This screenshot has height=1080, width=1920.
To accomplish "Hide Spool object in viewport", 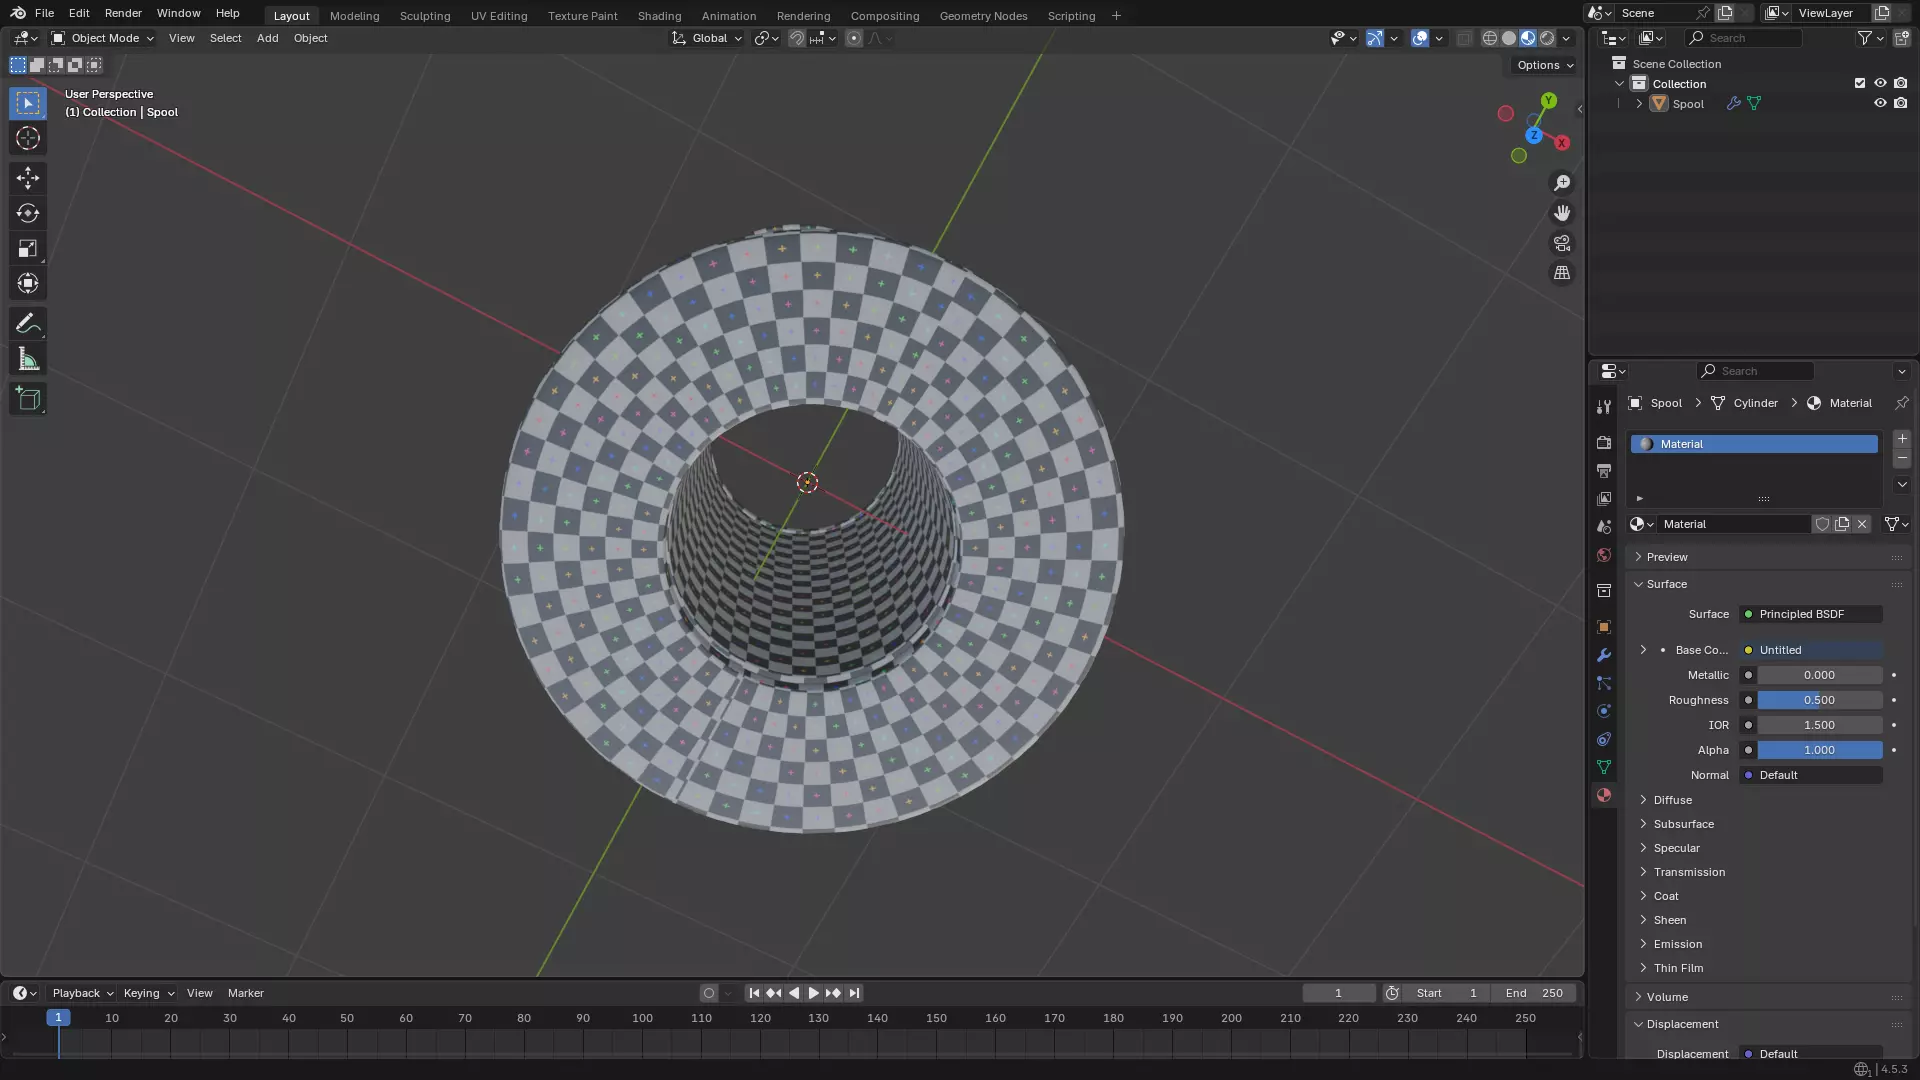I will 1880,103.
